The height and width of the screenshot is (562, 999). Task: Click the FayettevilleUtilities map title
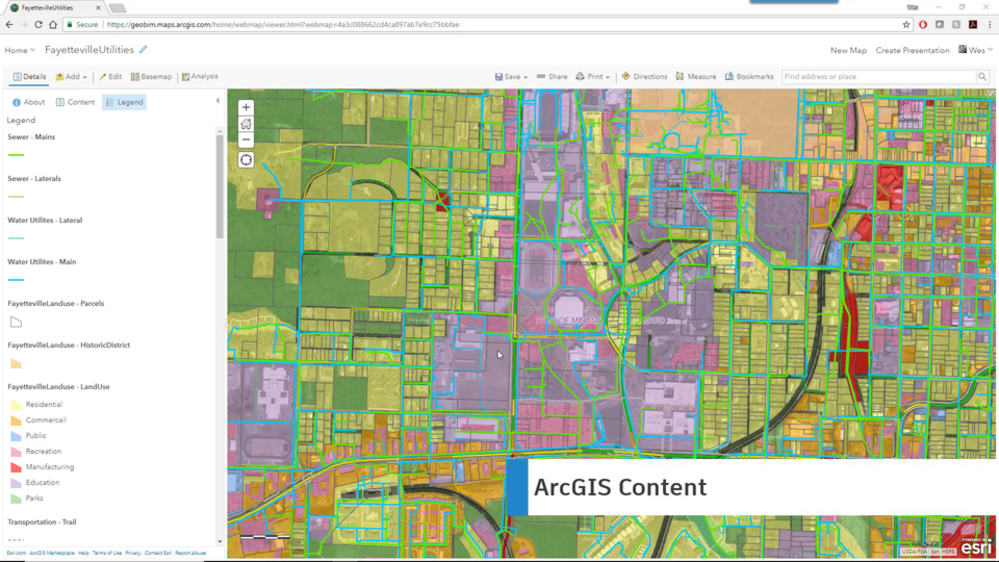[89, 50]
